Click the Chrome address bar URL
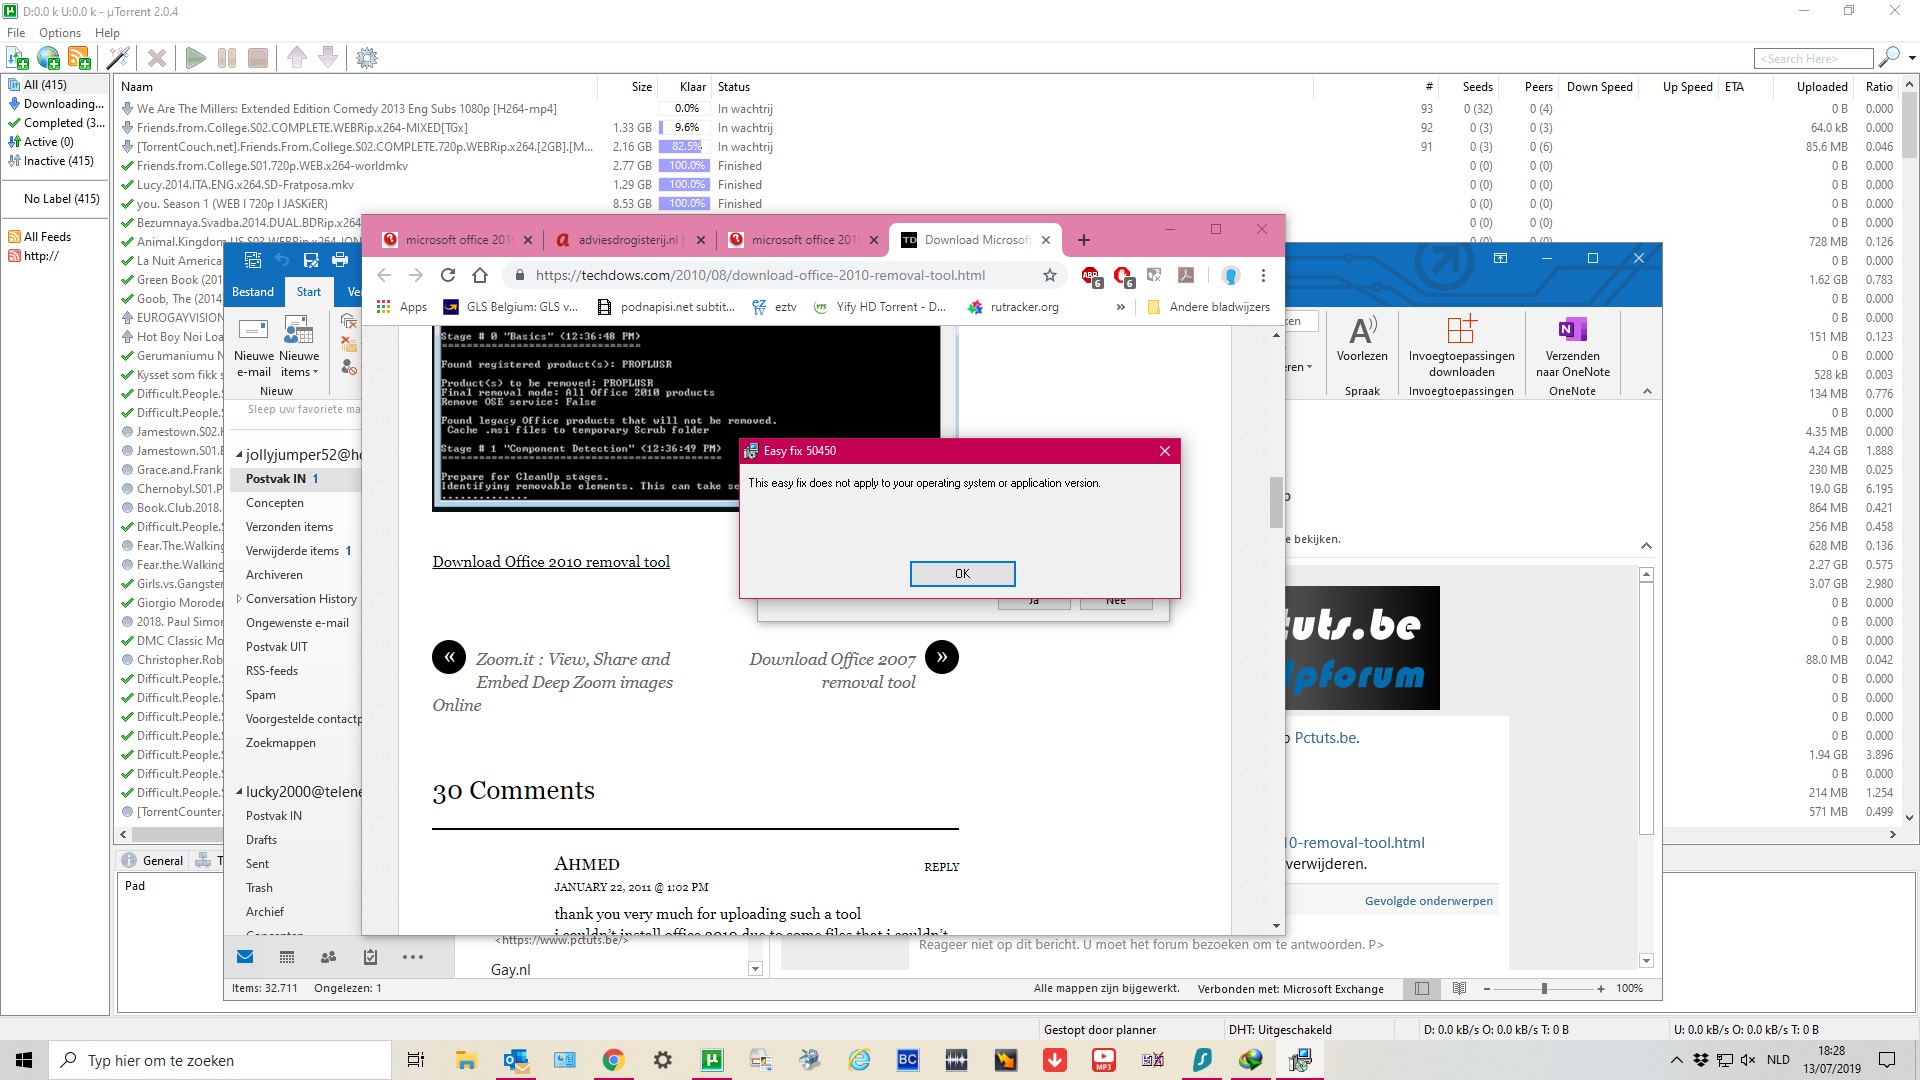 pos(760,275)
